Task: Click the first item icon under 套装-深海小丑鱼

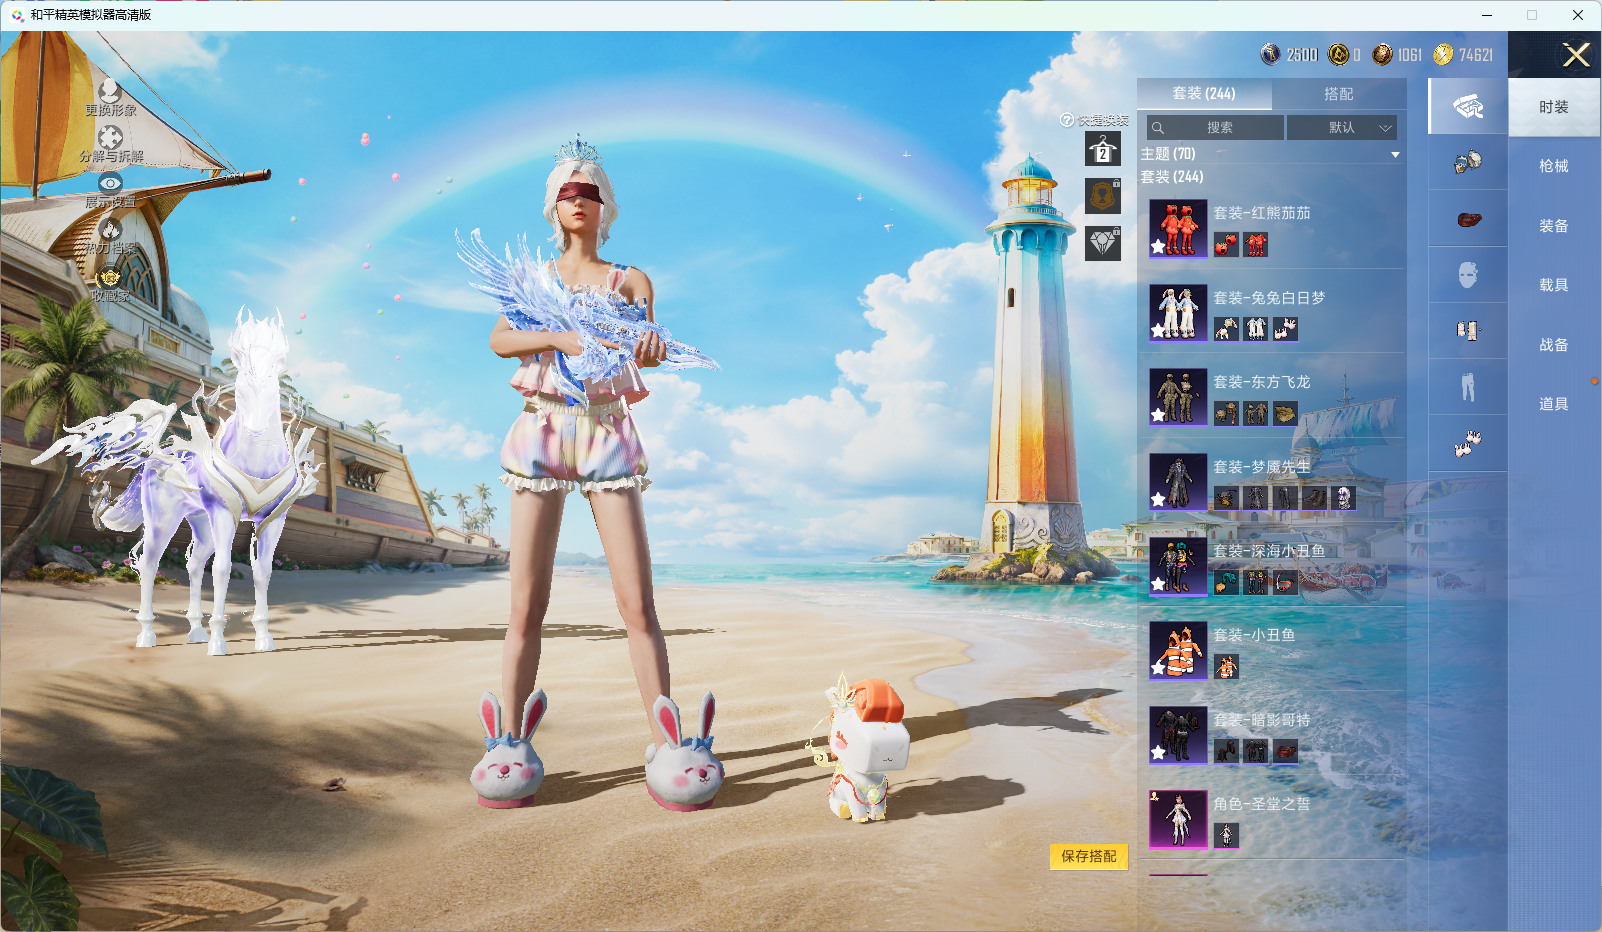Action: pos(1226,582)
